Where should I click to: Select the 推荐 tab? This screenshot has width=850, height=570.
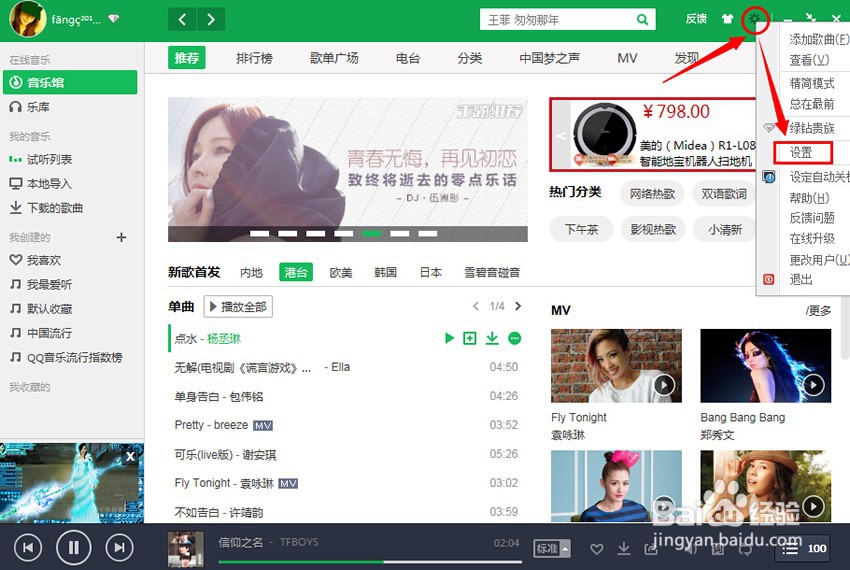186,58
